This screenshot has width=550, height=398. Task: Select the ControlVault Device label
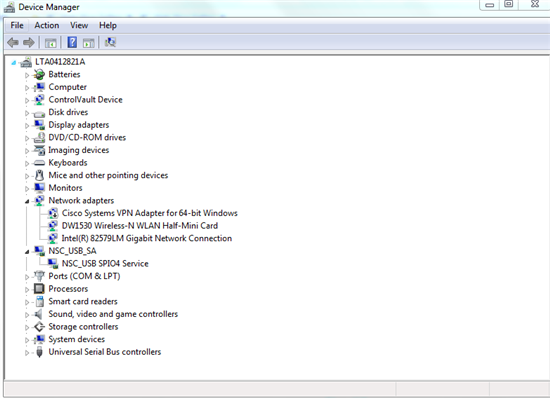point(85,100)
